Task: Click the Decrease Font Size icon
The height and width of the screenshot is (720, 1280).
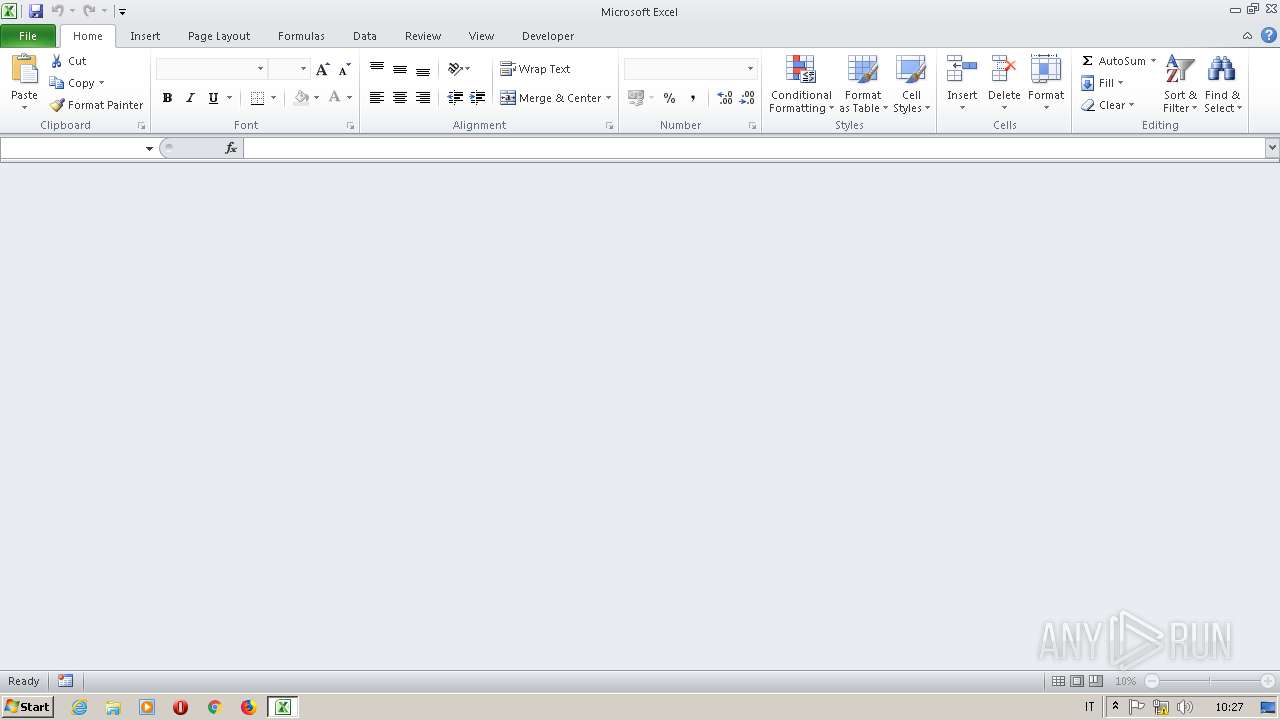Action: pyautogui.click(x=344, y=69)
